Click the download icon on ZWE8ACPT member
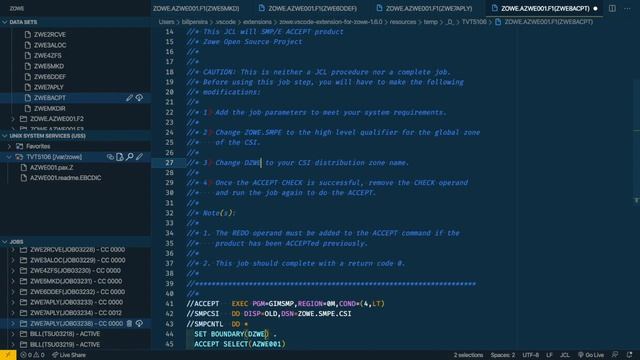Screen dimensions: 640x360 [139, 98]
